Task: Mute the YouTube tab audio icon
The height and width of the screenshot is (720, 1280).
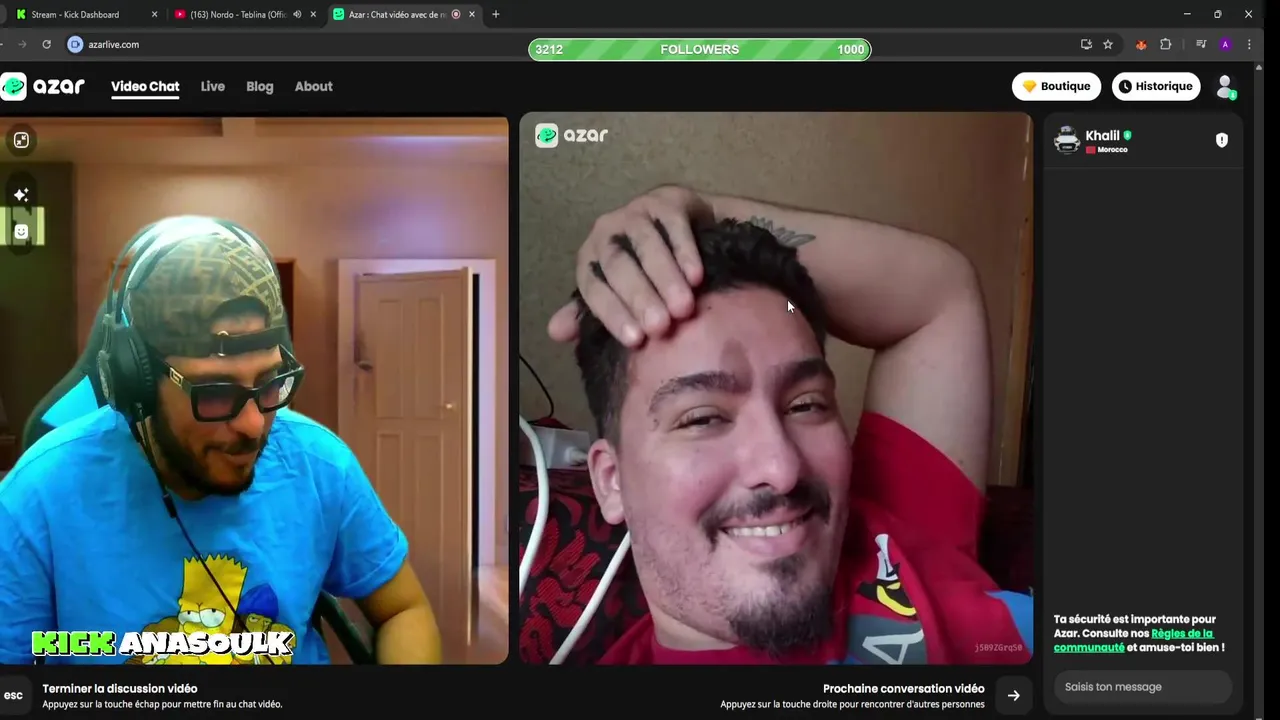Action: (x=297, y=15)
